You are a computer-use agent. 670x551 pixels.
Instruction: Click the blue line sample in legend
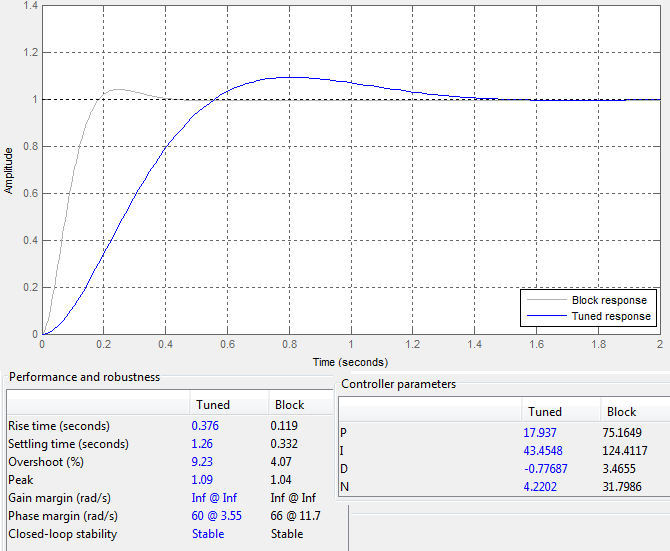[545, 316]
